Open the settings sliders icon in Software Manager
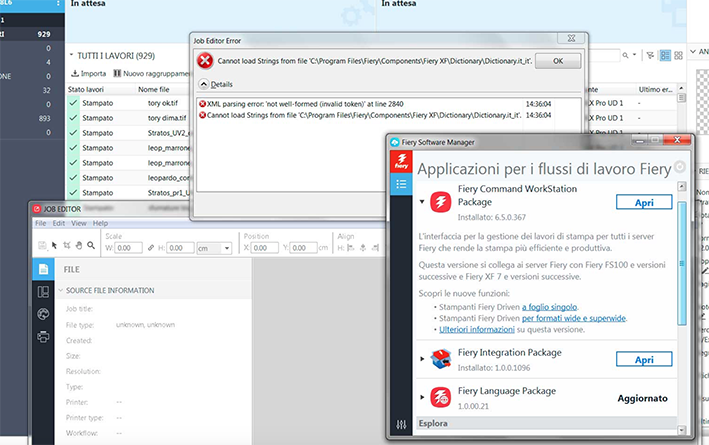The width and height of the screenshot is (709, 445). point(401,424)
